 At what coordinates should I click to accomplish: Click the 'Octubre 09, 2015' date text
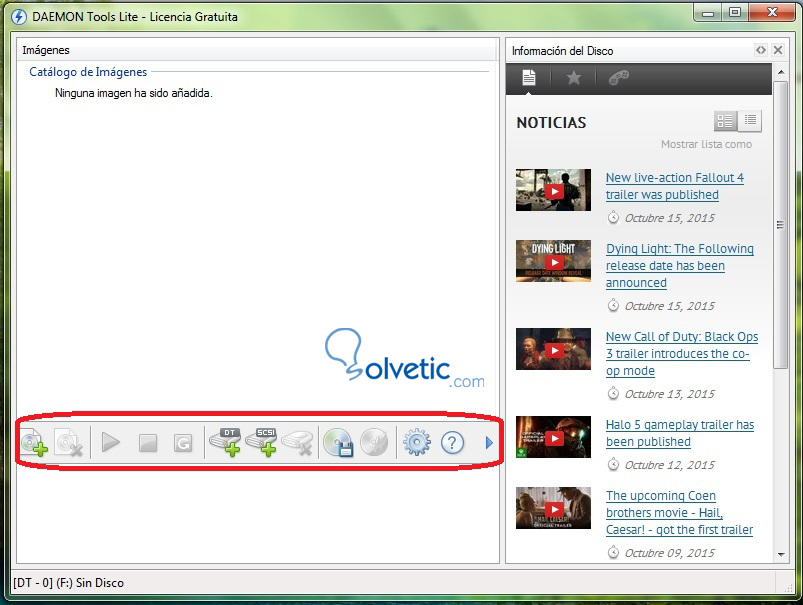(x=669, y=553)
